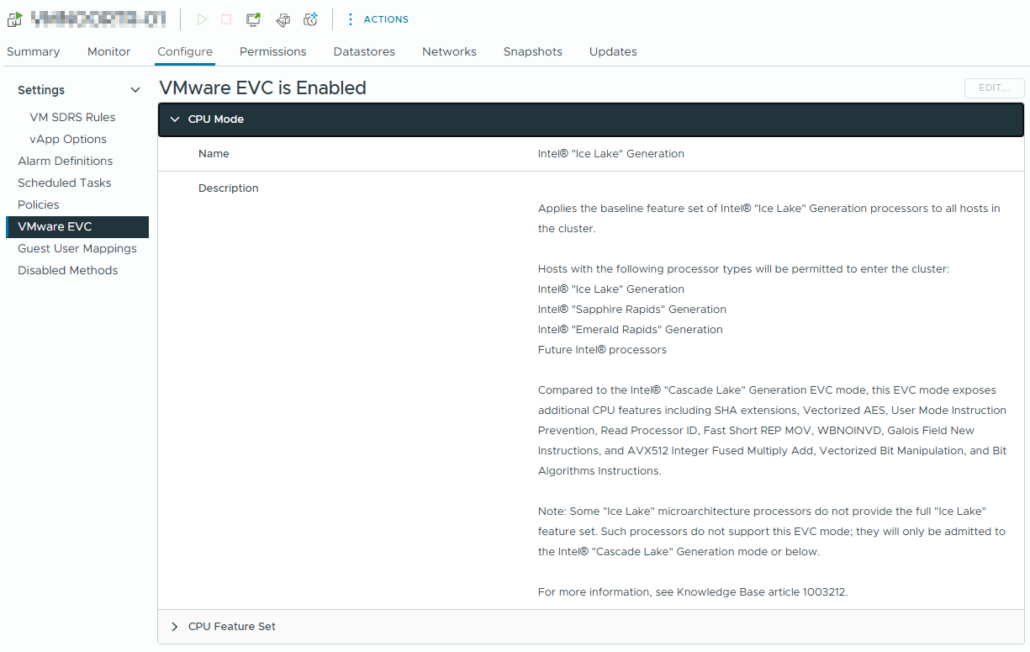Open the Snapshots tab
The image size is (1030, 652).
(532, 51)
